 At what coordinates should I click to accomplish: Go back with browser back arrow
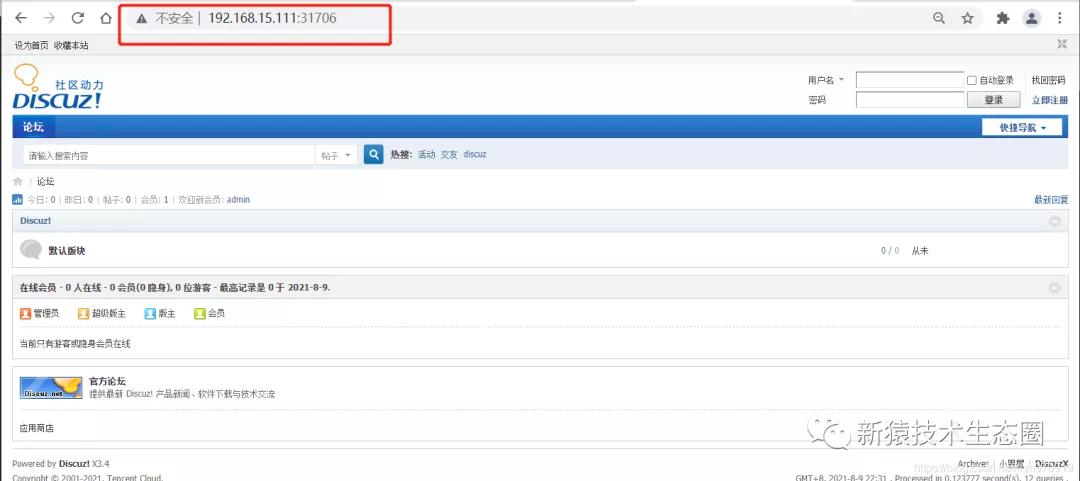(21, 19)
